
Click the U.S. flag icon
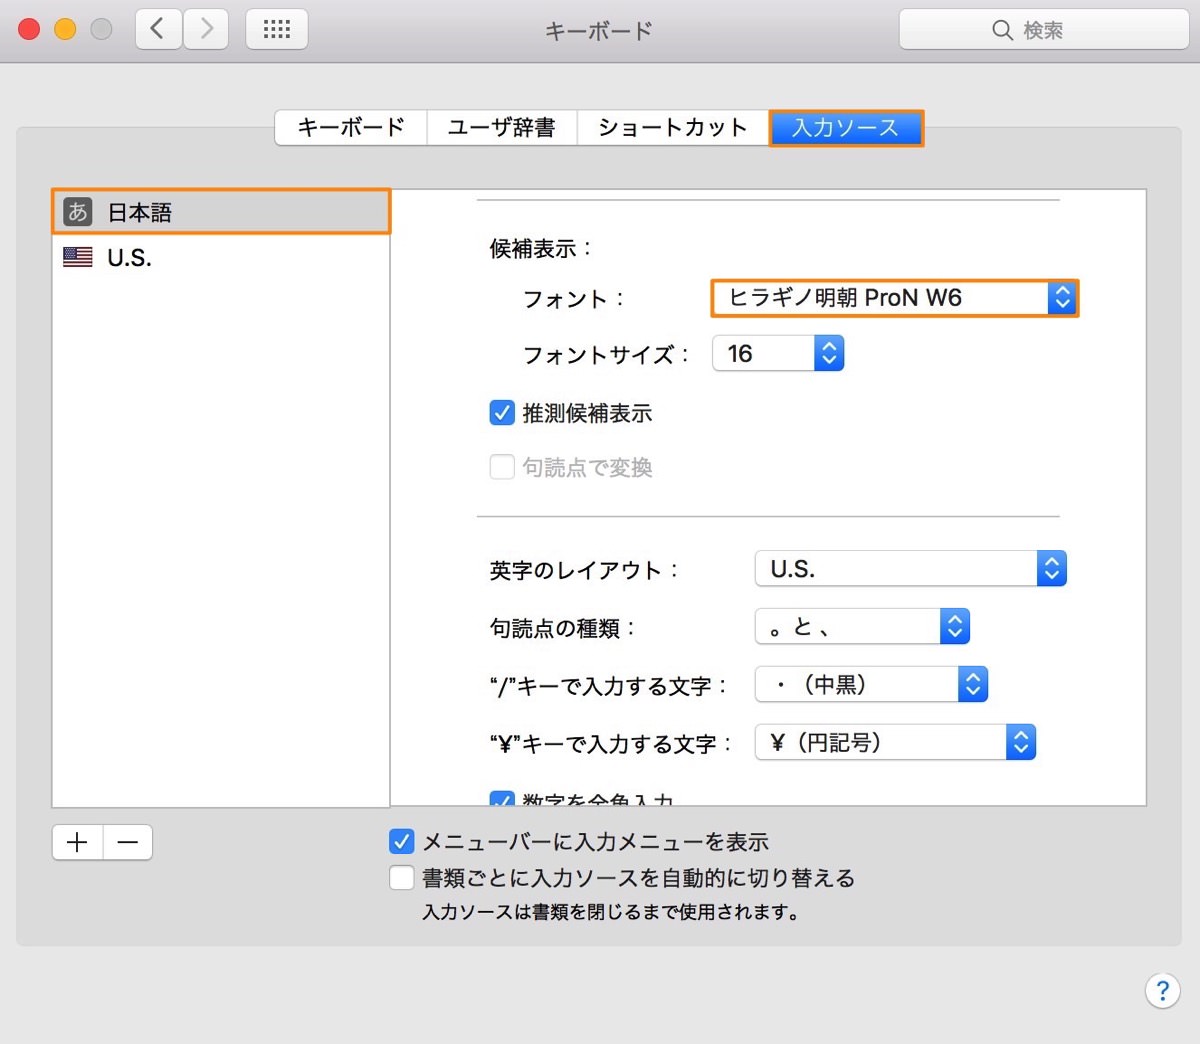pyautogui.click(x=77, y=257)
